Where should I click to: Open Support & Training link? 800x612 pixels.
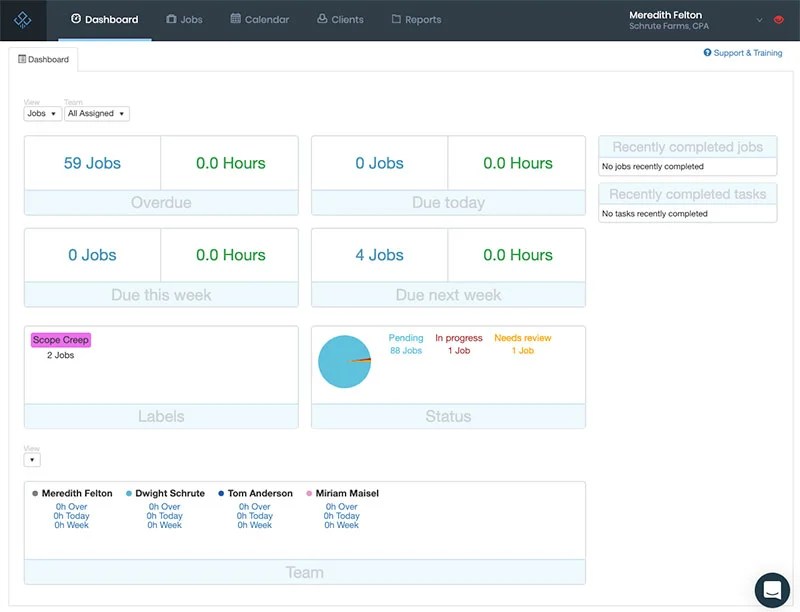(743, 53)
